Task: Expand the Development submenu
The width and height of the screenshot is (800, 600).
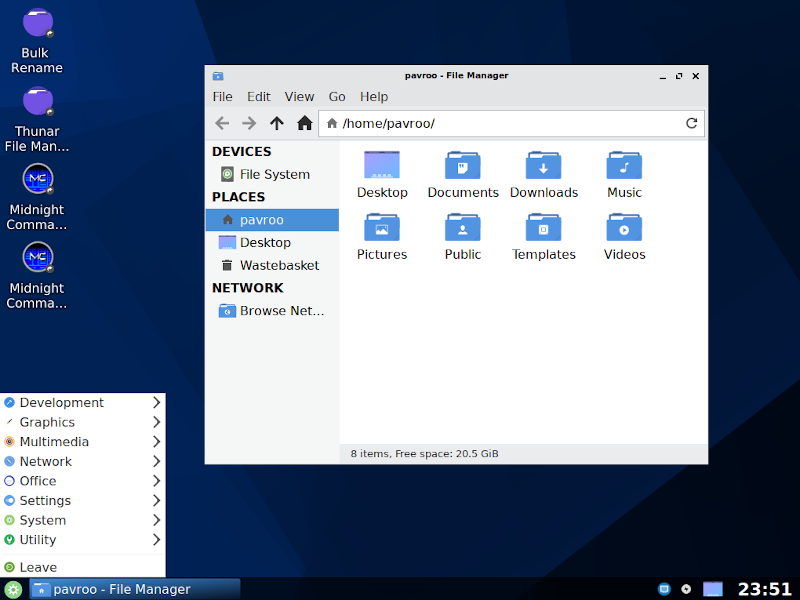Action: coord(83,403)
